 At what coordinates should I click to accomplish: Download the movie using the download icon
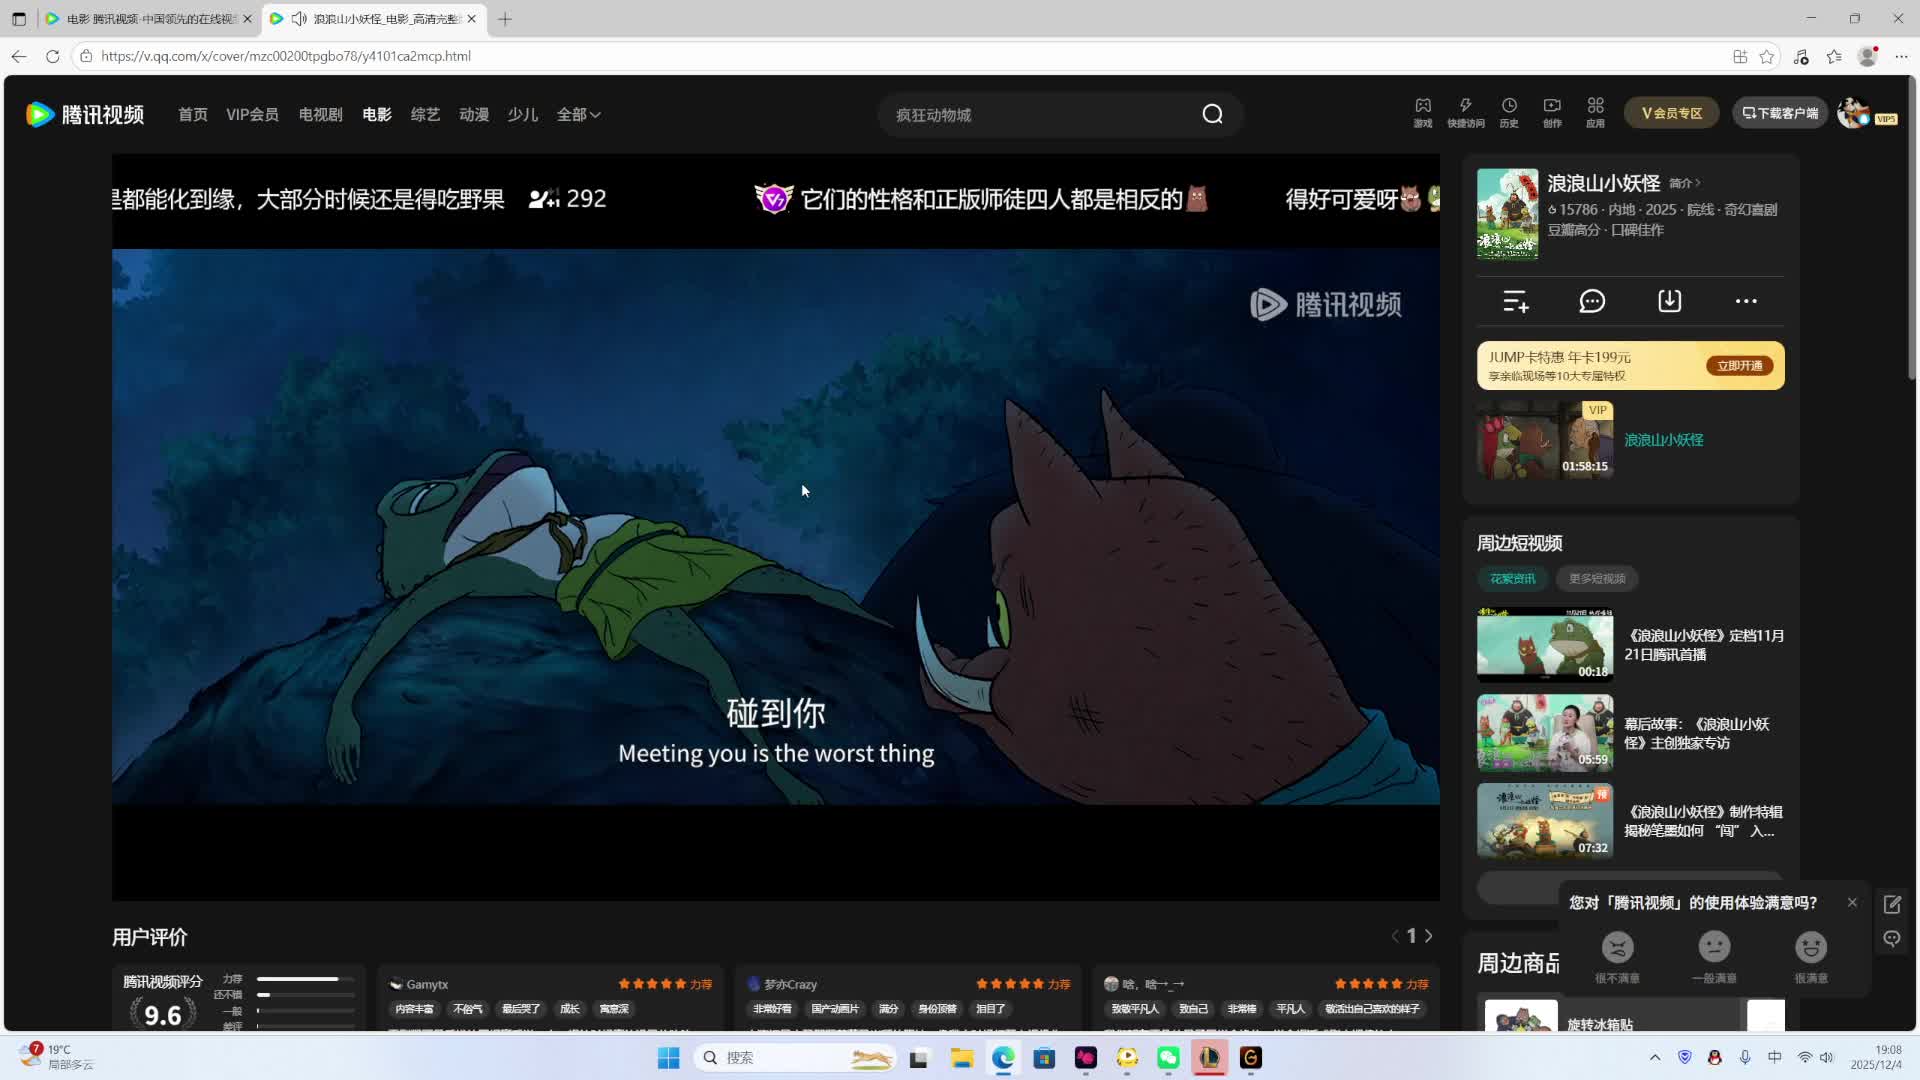pyautogui.click(x=1669, y=300)
